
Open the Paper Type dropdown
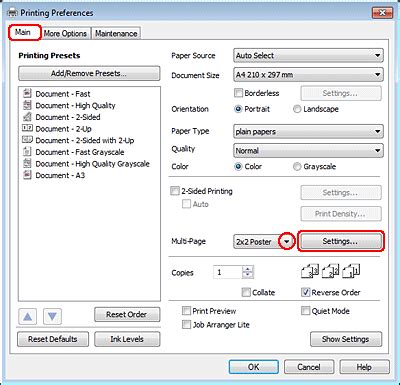pos(308,131)
